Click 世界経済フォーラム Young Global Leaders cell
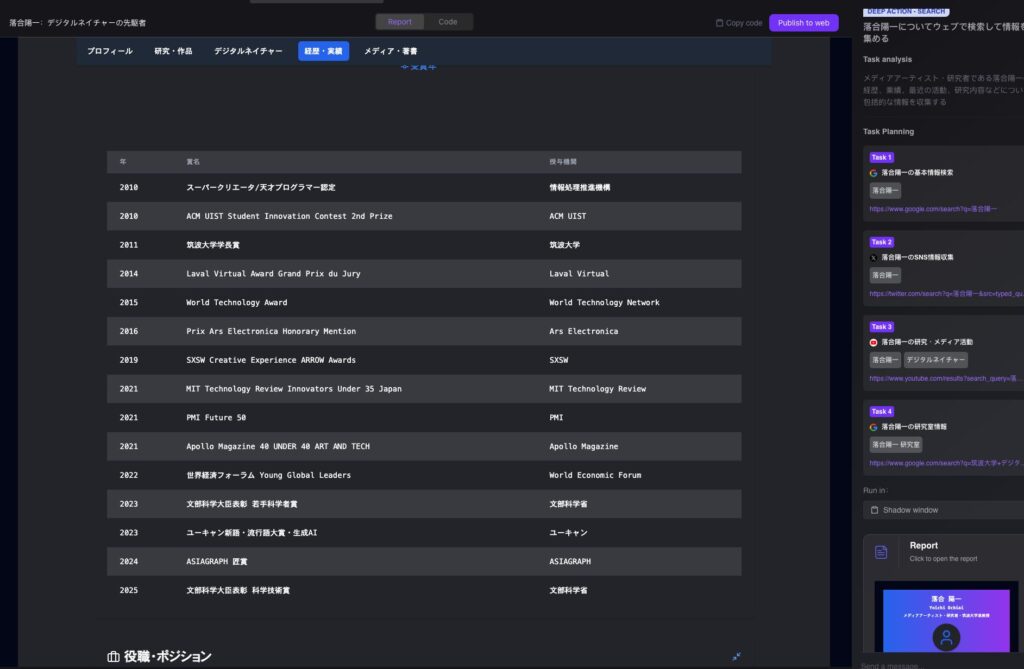The width and height of the screenshot is (1024, 669). [x=268, y=475]
